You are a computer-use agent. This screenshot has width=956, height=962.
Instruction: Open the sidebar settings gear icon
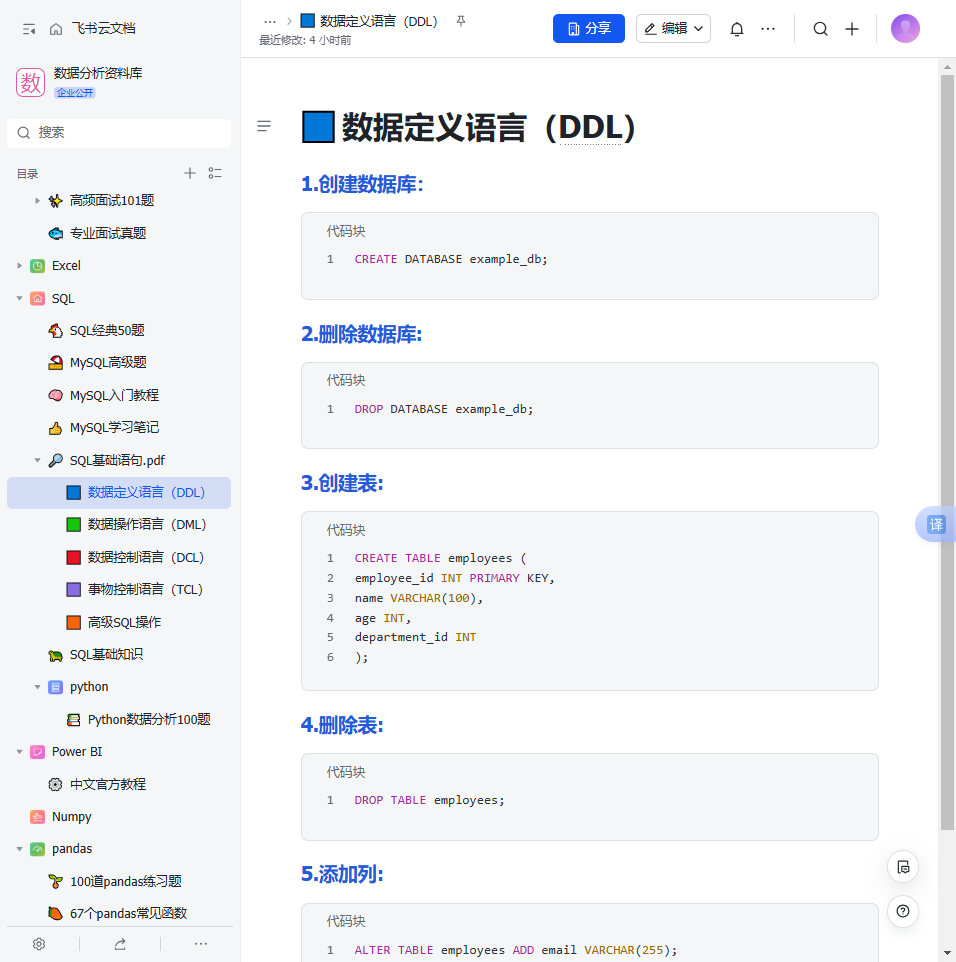(x=39, y=944)
